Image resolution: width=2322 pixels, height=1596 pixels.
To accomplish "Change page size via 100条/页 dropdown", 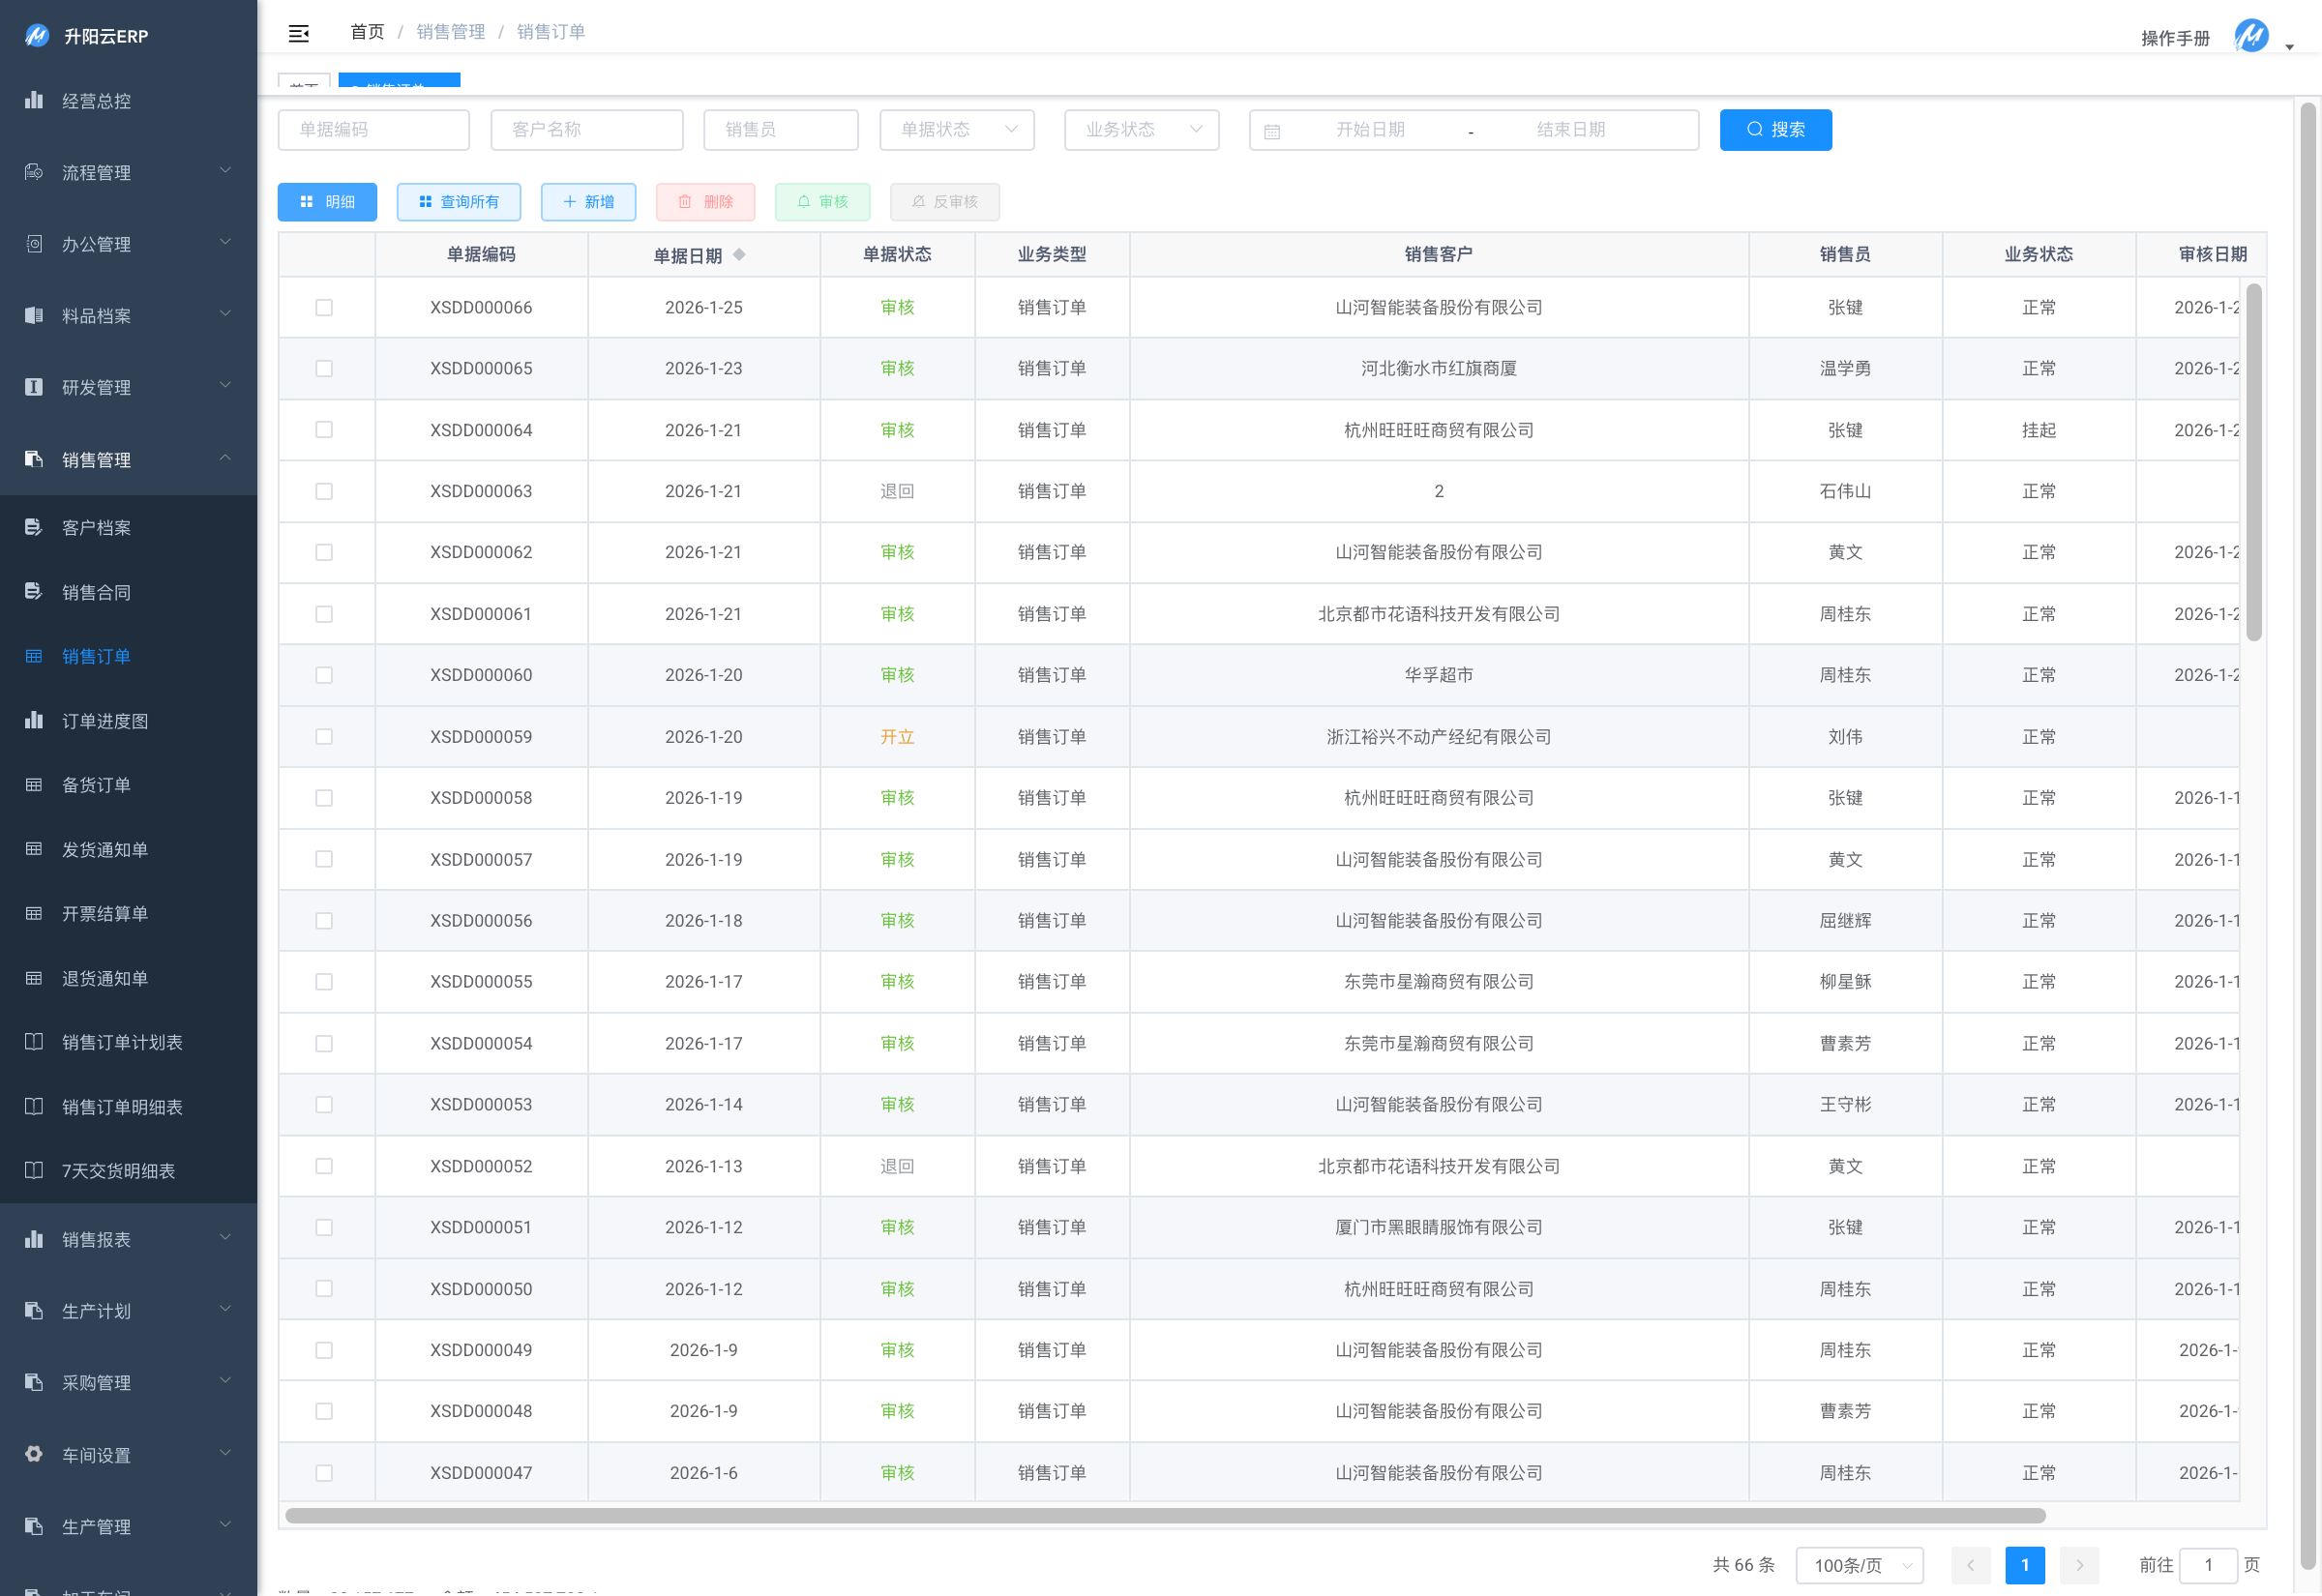I will [1860, 1565].
